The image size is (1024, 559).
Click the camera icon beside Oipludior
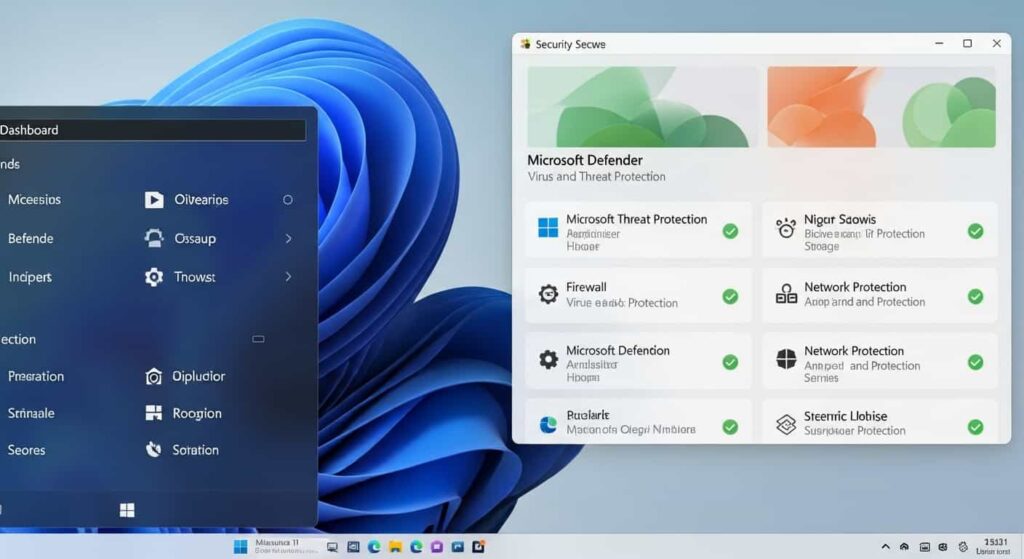[x=153, y=377]
